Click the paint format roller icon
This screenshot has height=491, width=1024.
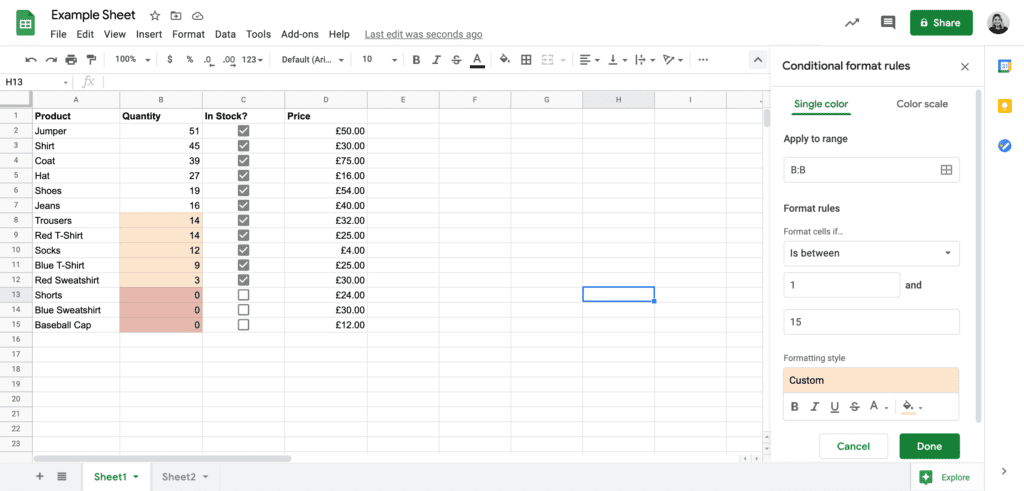[x=92, y=60]
